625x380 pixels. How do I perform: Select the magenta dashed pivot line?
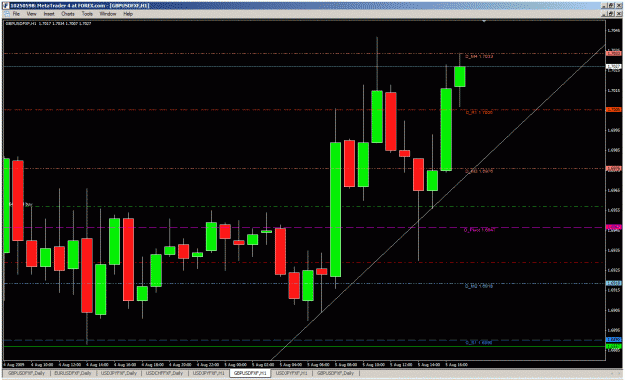tap(305, 228)
